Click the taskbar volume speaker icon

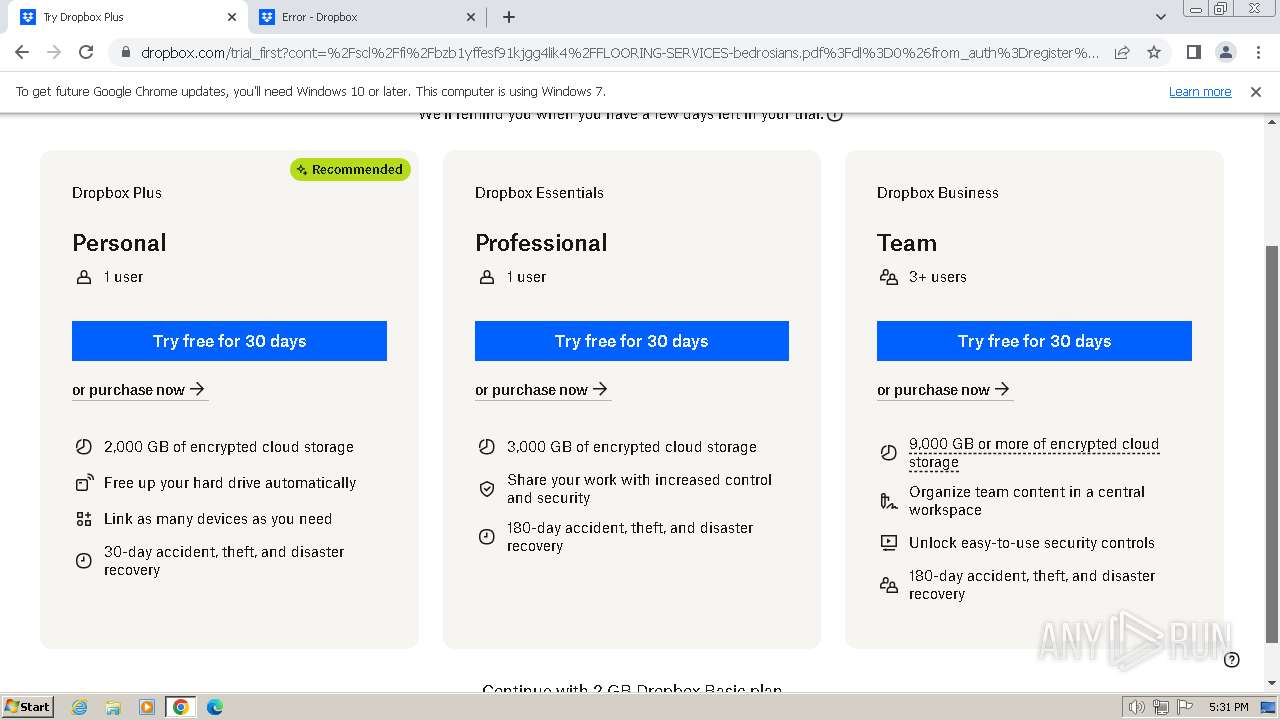click(1137, 707)
